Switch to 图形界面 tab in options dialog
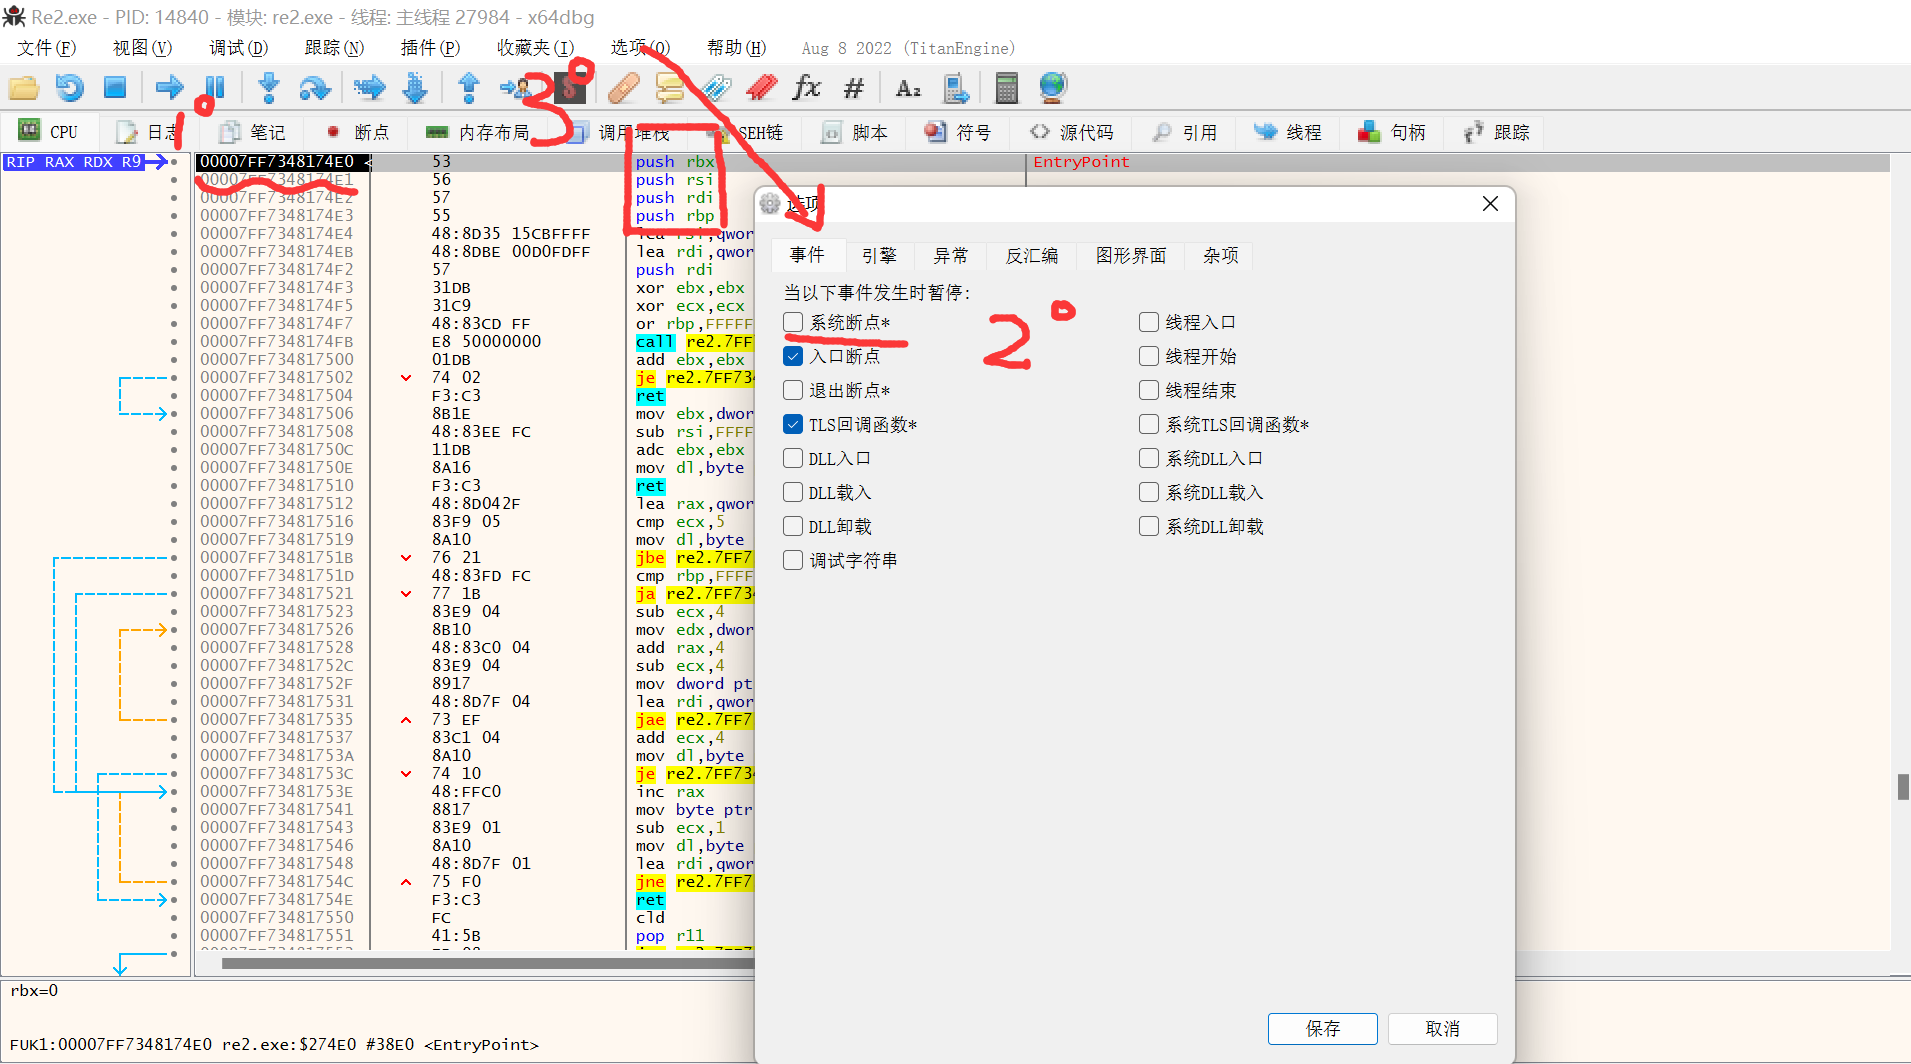Viewport: 1911px width, 1064px height. pyautogui.click(x=1131, y=256)
